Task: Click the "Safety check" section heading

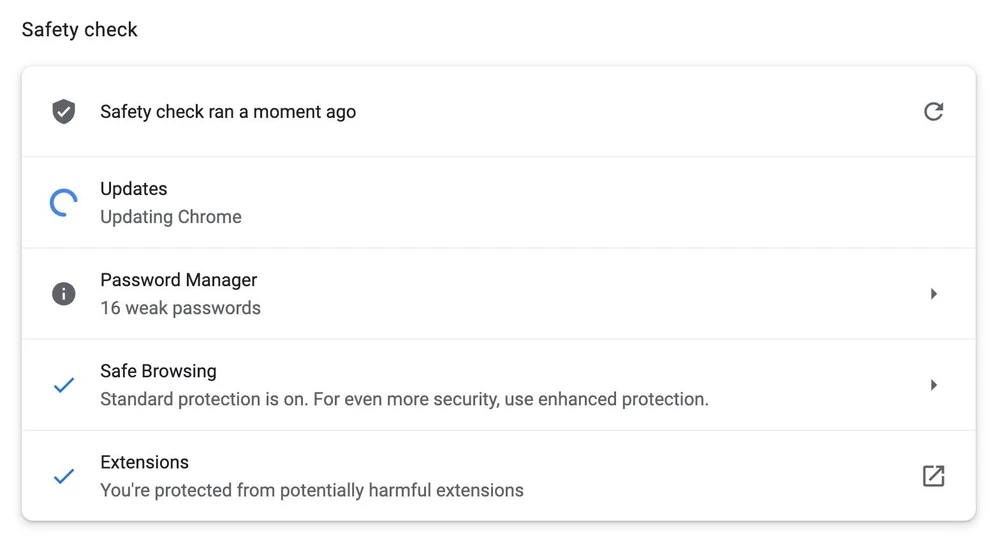Action: 80,30
